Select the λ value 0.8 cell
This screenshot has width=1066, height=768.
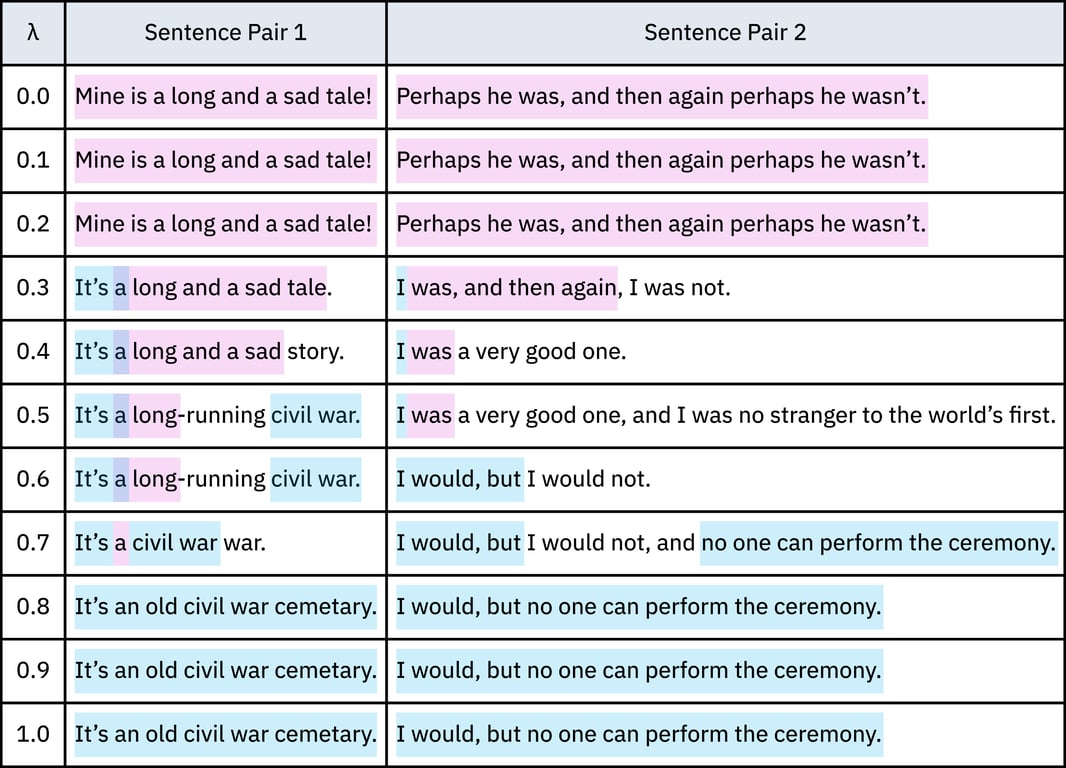click(x=33, y=606)
